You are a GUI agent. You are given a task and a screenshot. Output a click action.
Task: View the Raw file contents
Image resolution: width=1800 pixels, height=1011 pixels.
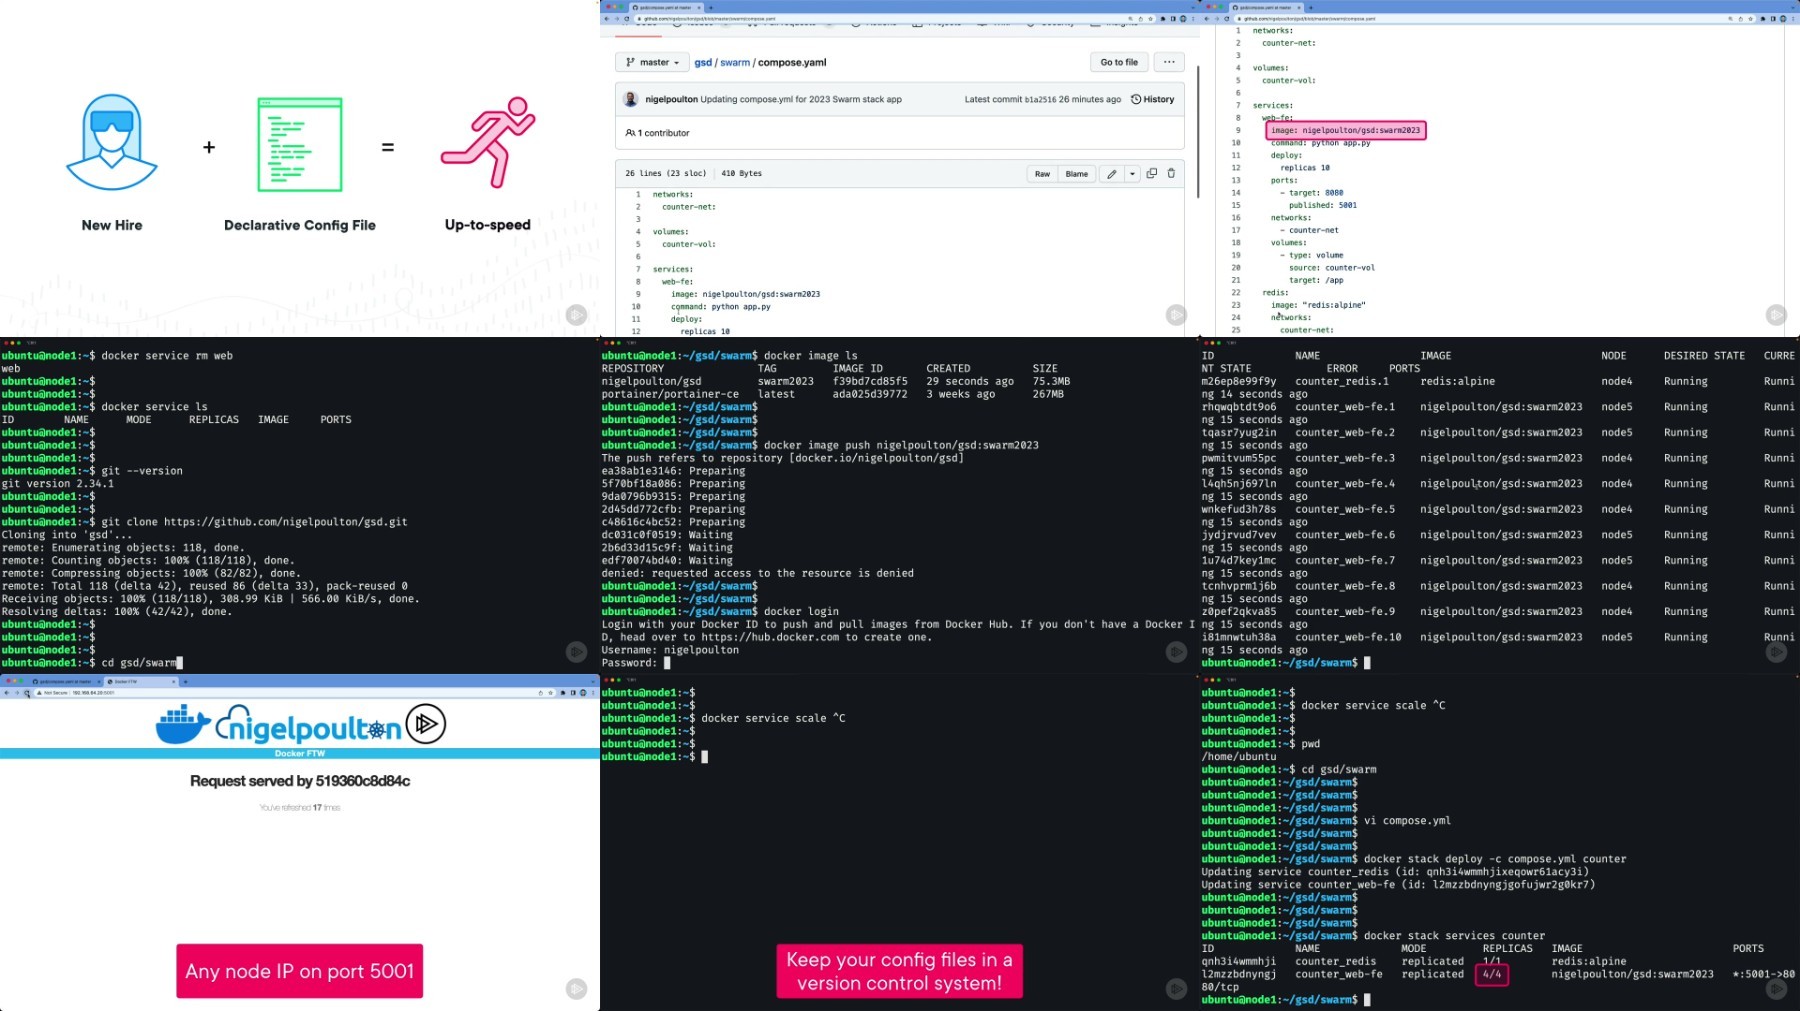(1042, 174)
